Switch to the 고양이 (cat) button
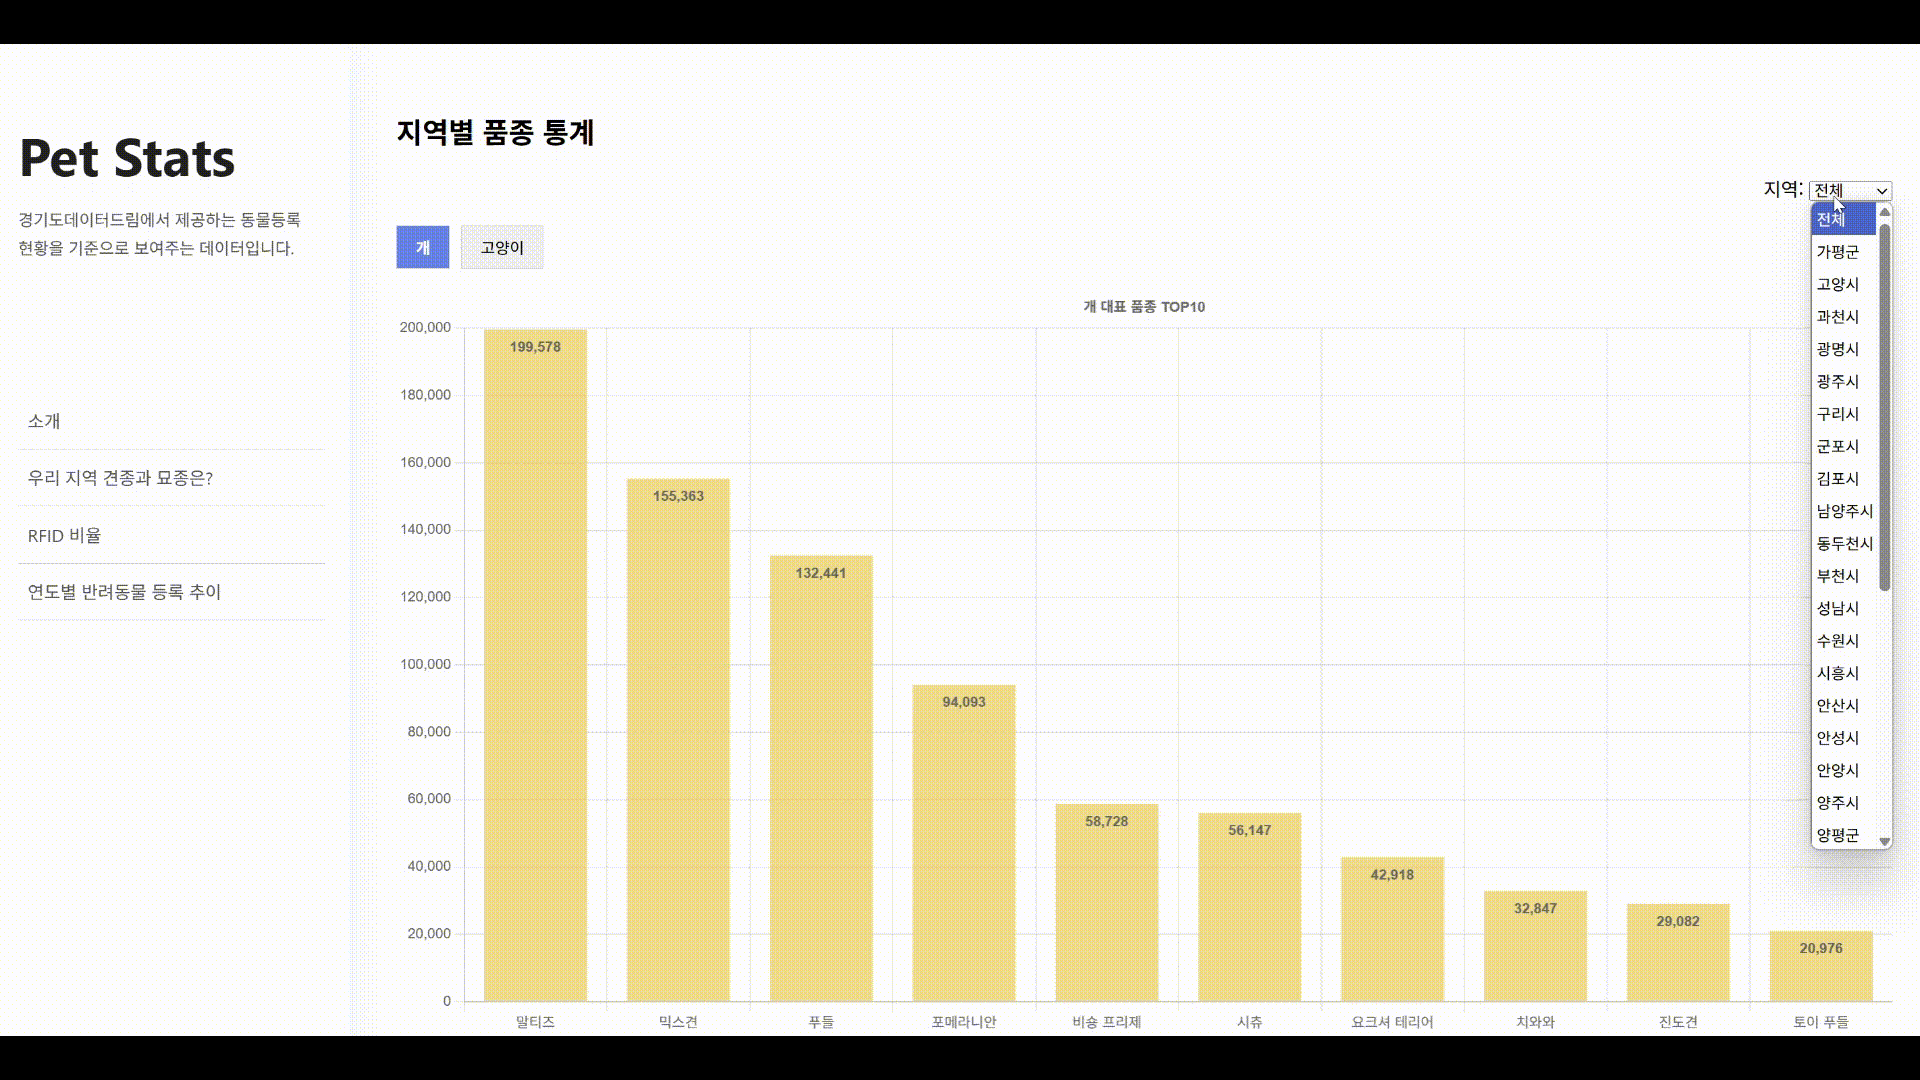This screenshot has width=1920, height=1080. pyautogui.click(x=502, y=247)
